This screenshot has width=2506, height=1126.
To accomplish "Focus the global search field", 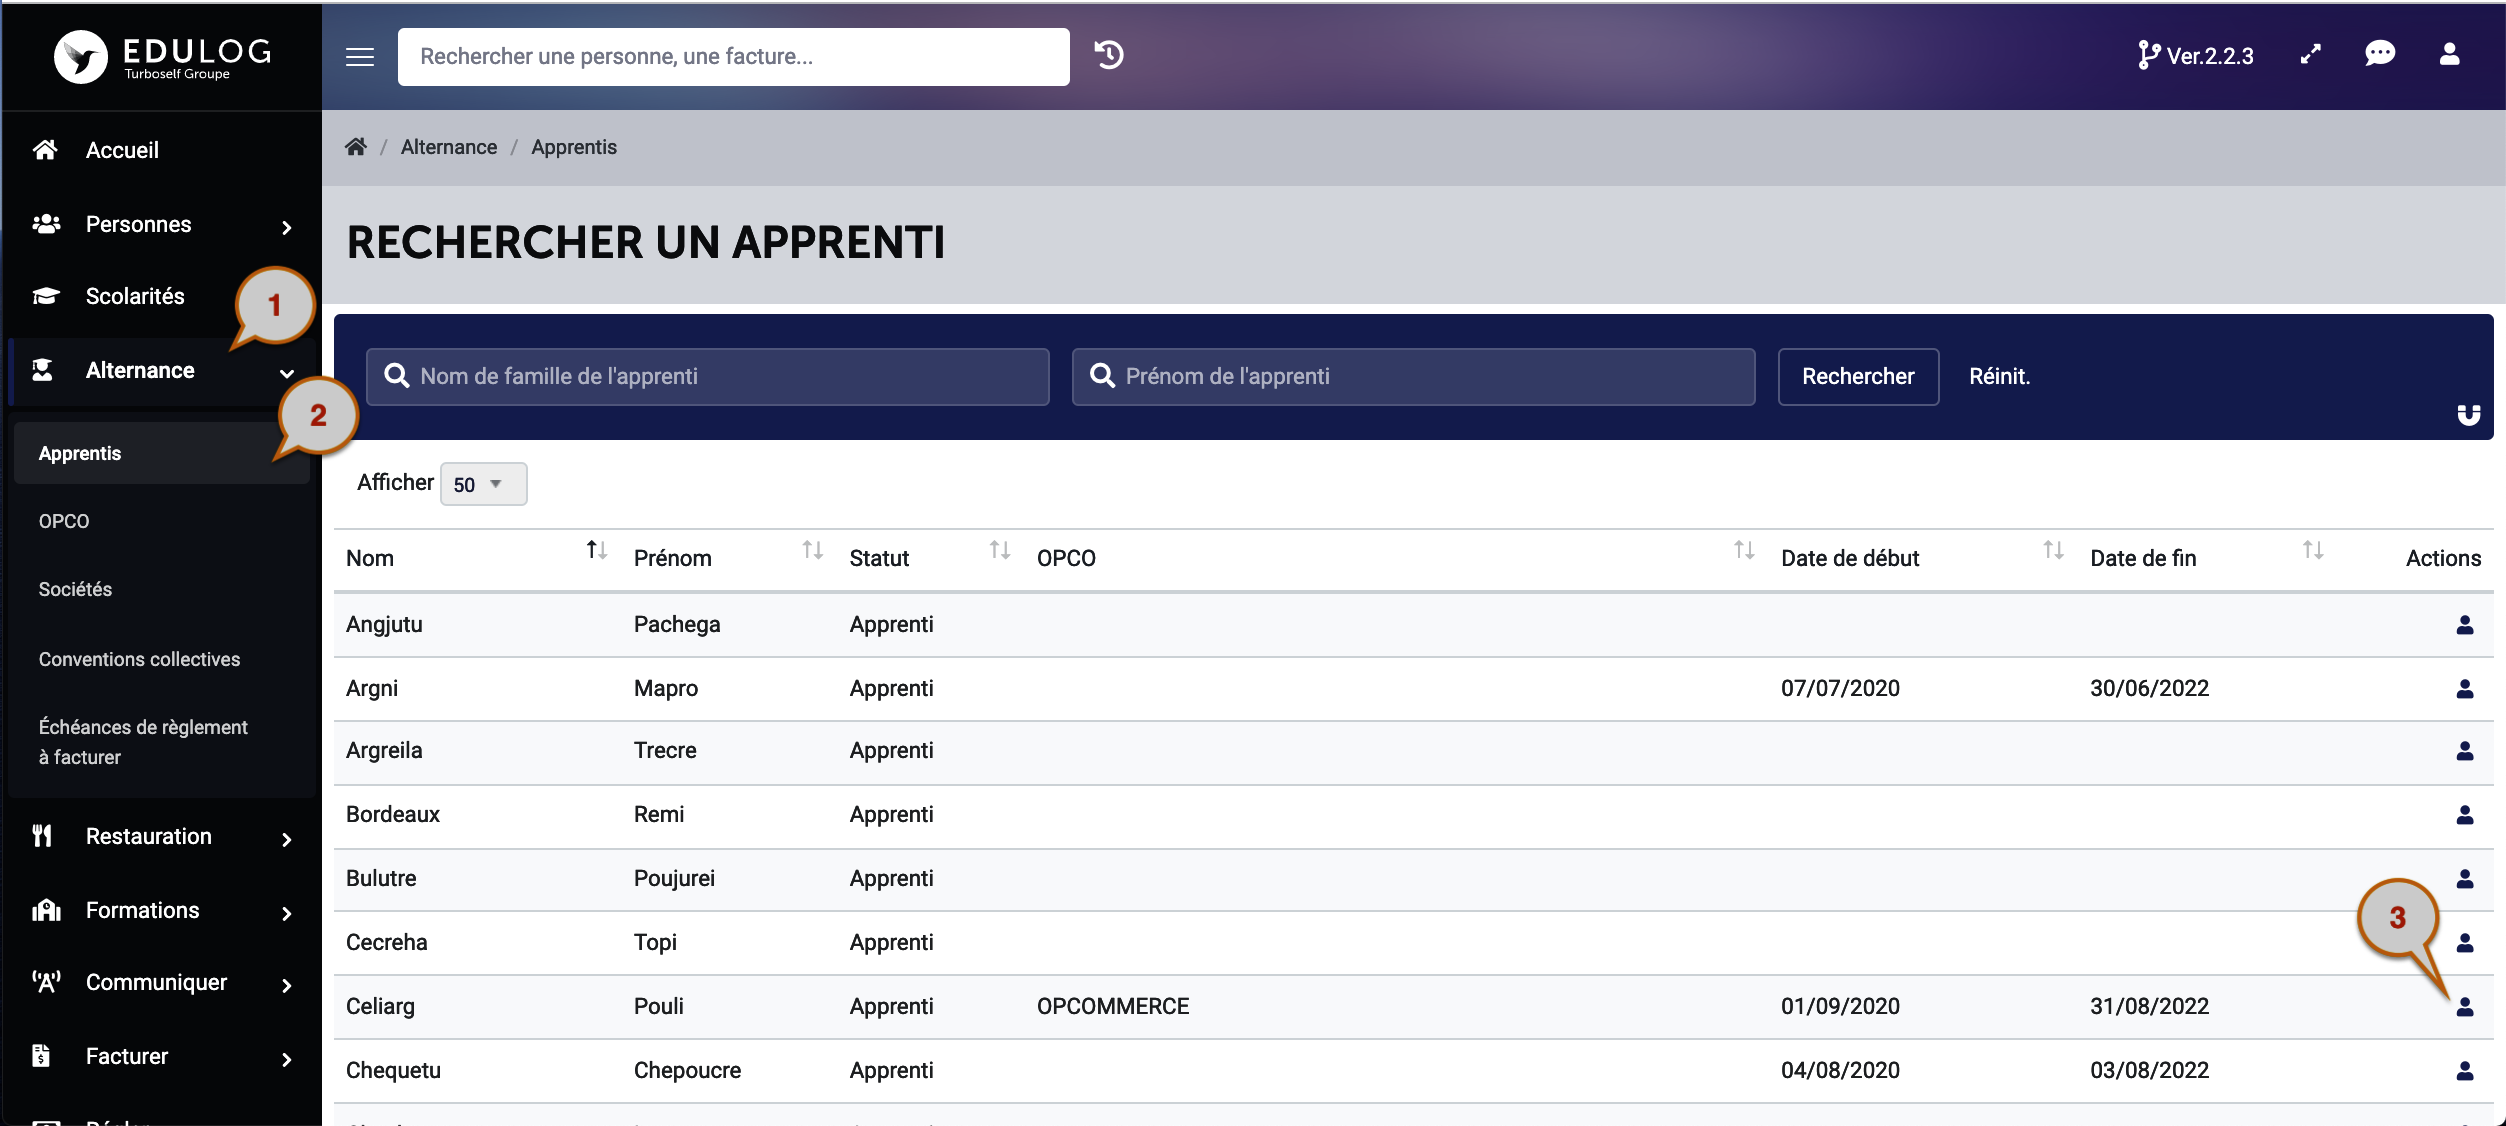I will (x=734, y=57).
